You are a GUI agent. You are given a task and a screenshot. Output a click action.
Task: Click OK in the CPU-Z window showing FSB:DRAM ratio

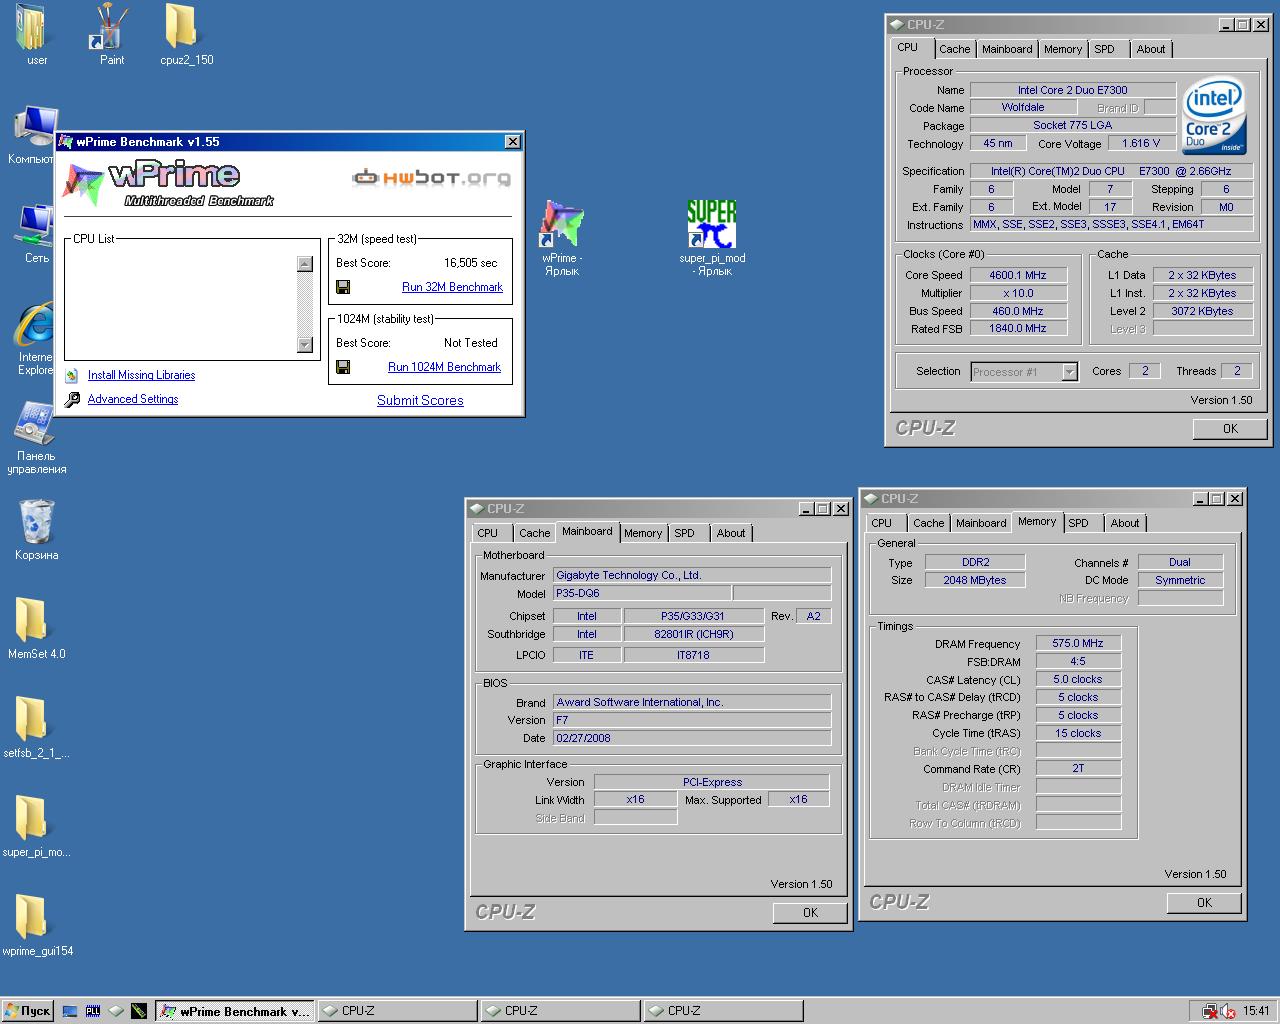click(1204, 903)
